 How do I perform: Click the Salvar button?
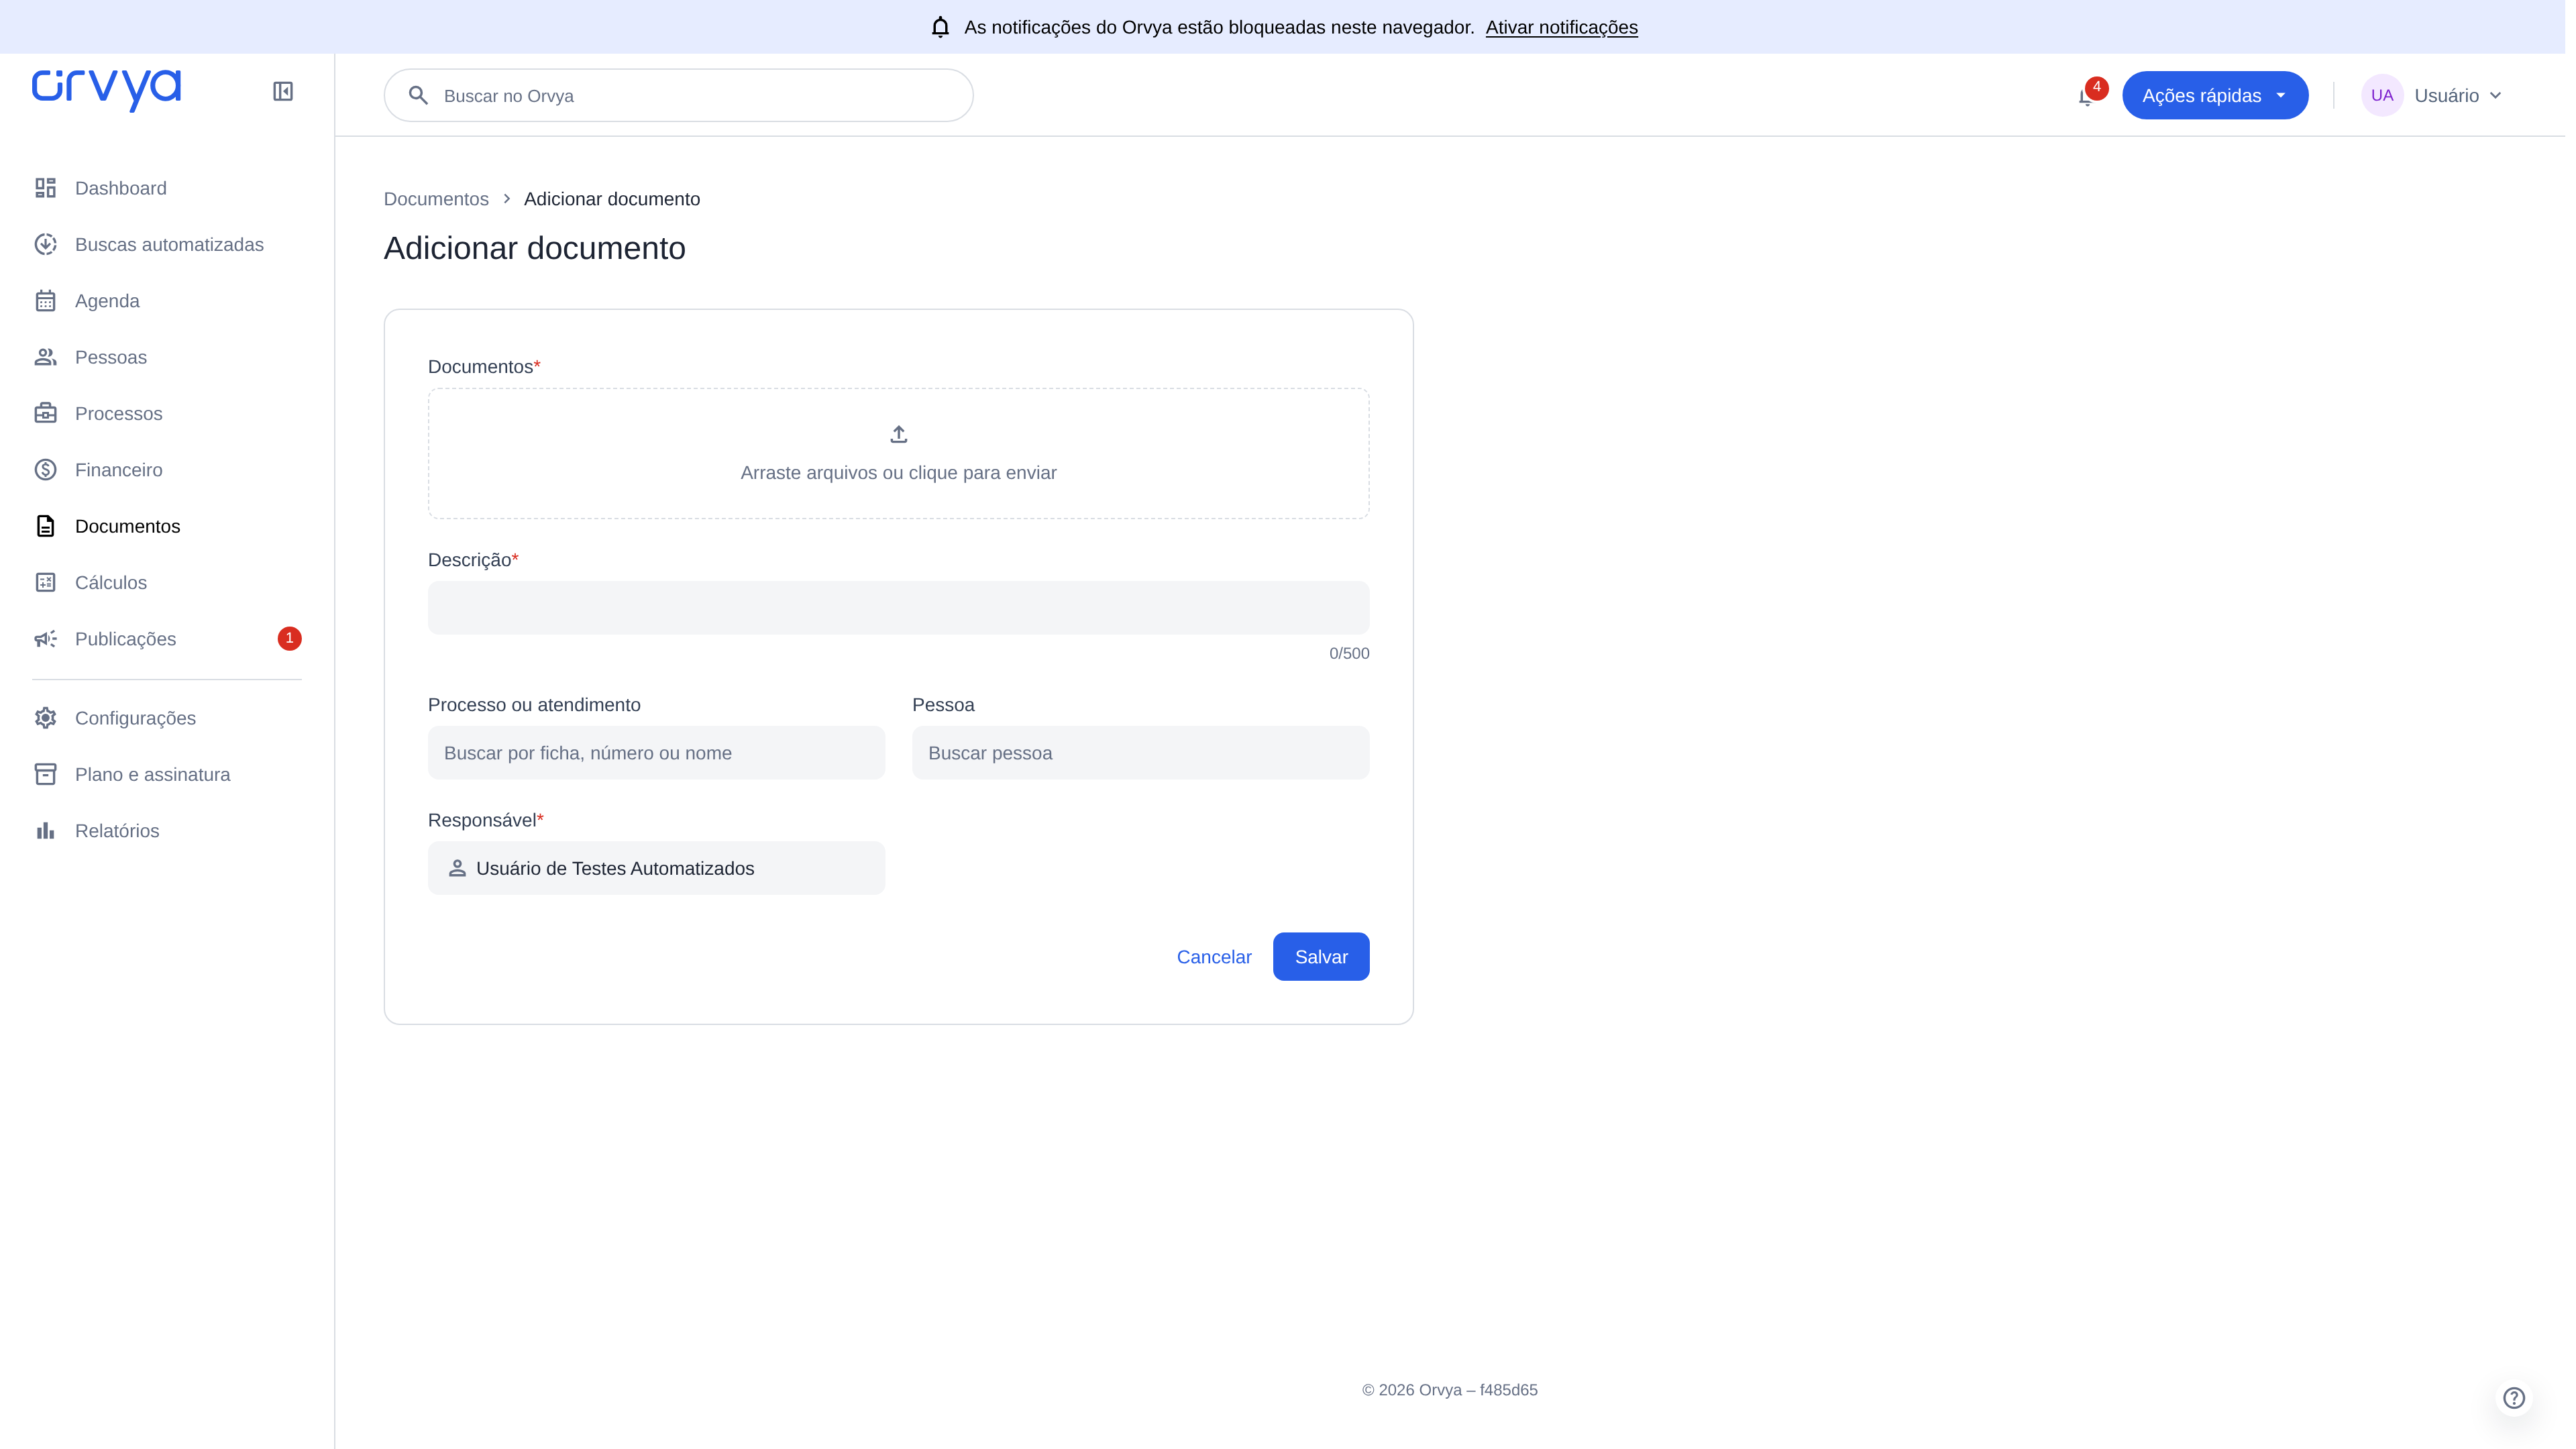[x=1321, y=957]
